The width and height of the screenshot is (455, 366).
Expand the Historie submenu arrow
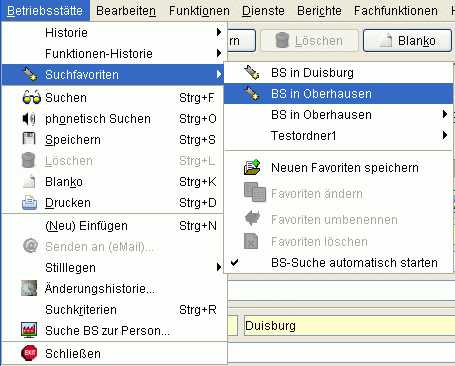click(219, 32)
